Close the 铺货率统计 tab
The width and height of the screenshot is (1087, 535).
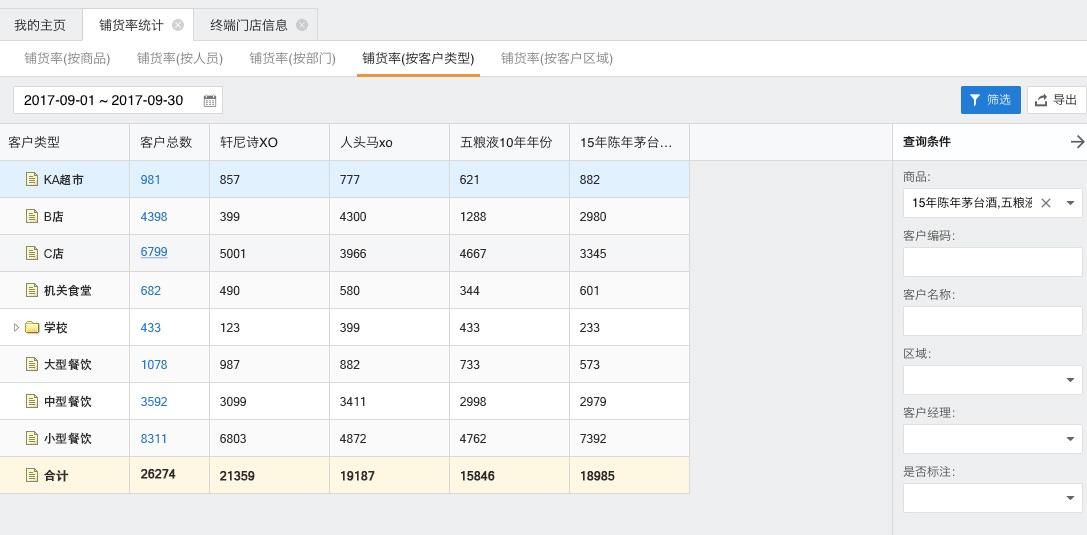pyautogui.click(x=178, y=25)
